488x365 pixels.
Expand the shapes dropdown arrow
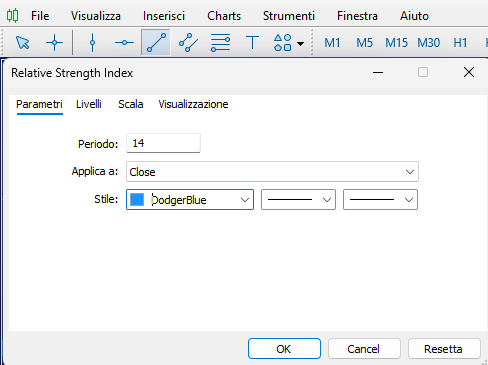pyautogui.click(x=300, y=44)
